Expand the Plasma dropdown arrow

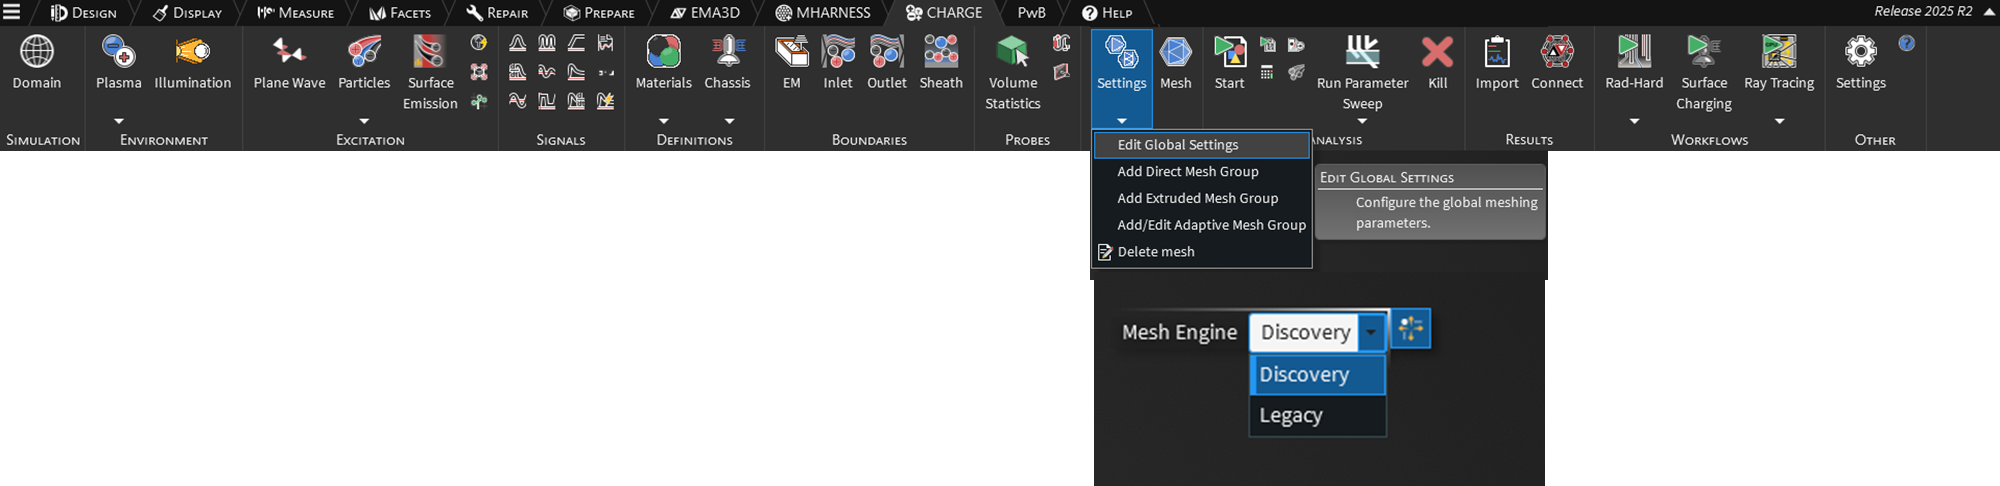[x=119, y=121]
